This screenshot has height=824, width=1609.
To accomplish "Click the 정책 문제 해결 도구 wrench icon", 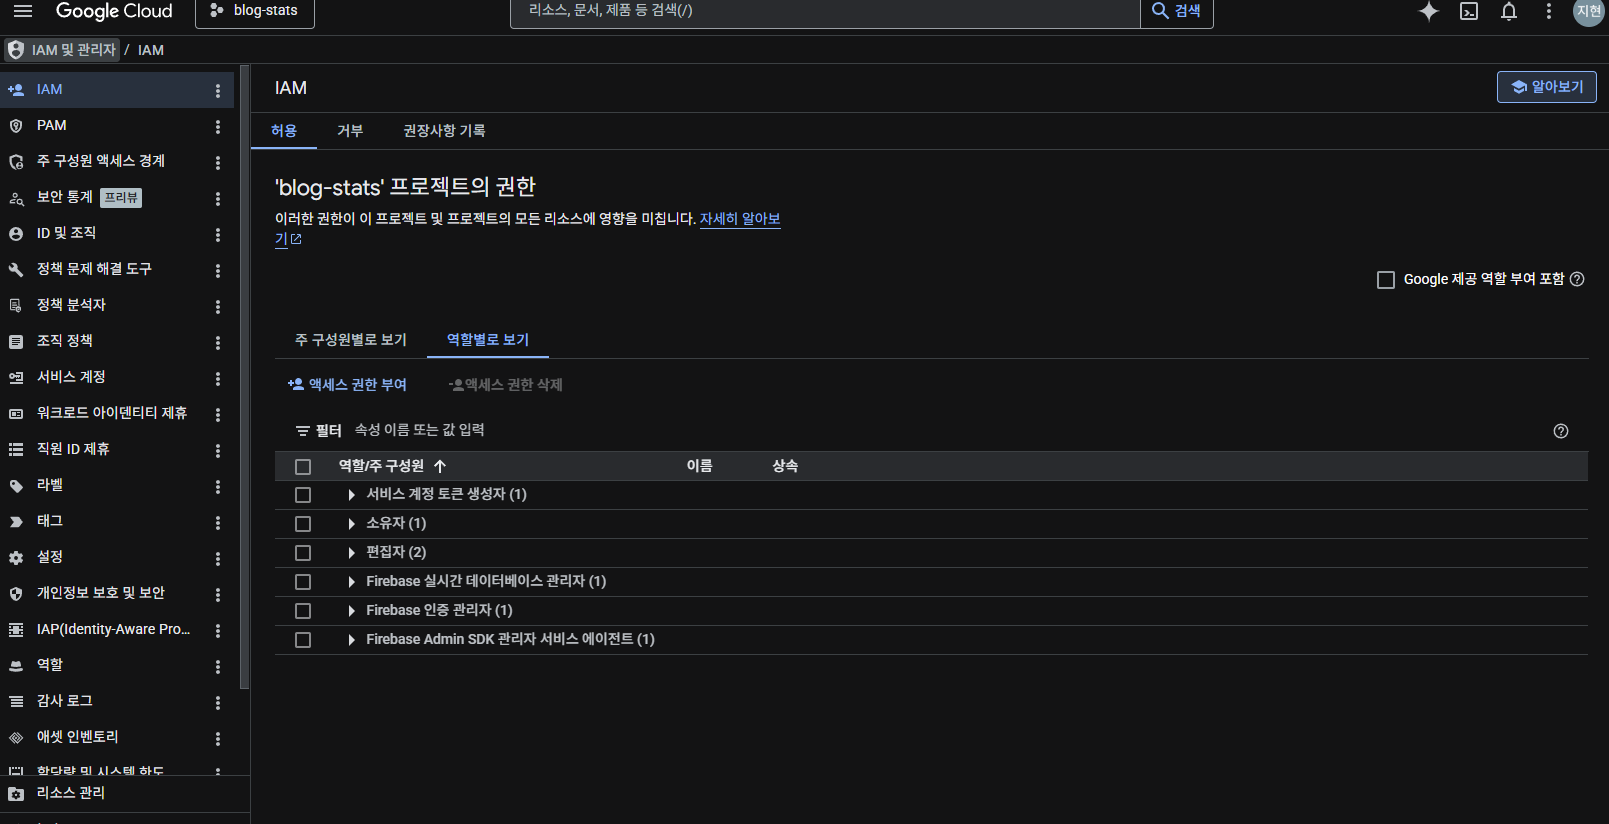I will click(x=16, y=270).
